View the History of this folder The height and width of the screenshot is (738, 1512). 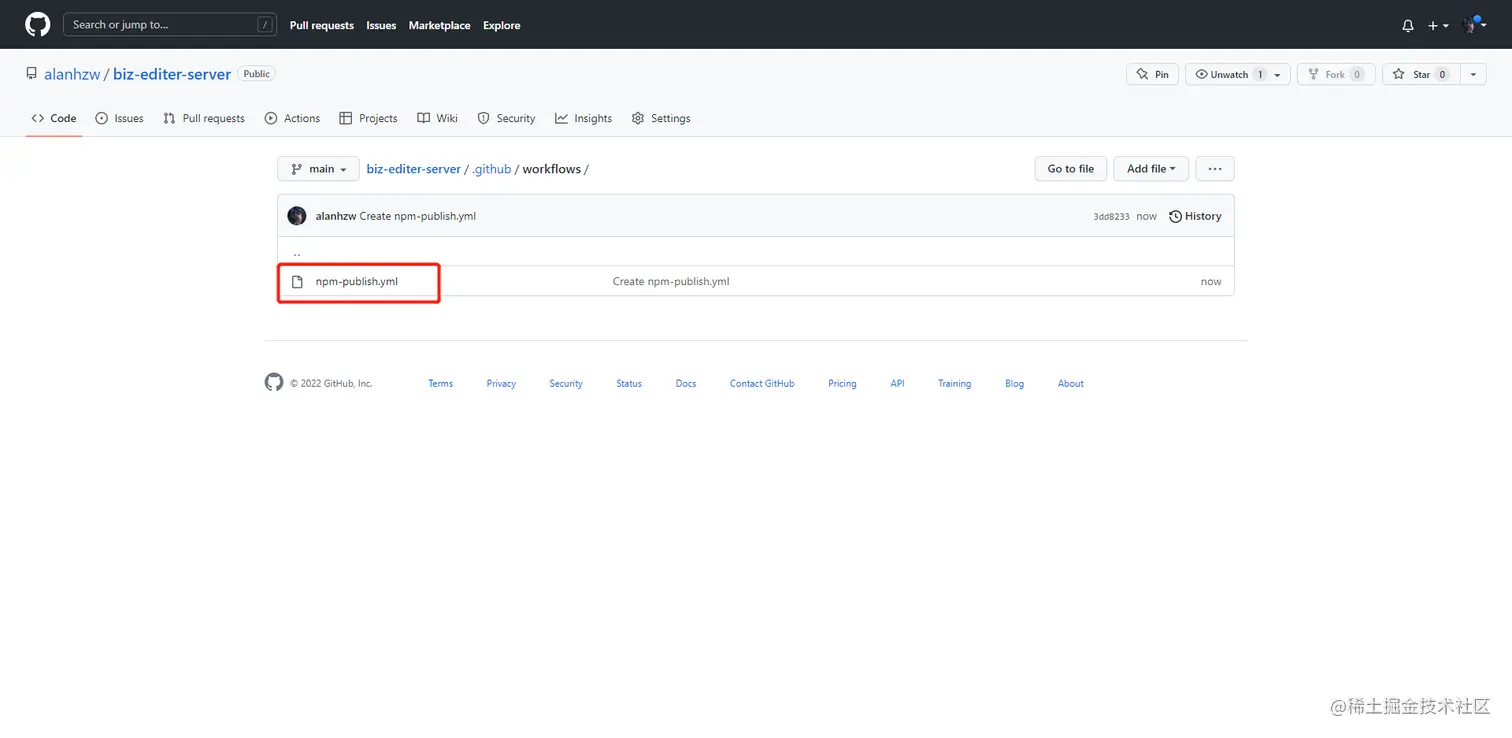(1195, 216)
